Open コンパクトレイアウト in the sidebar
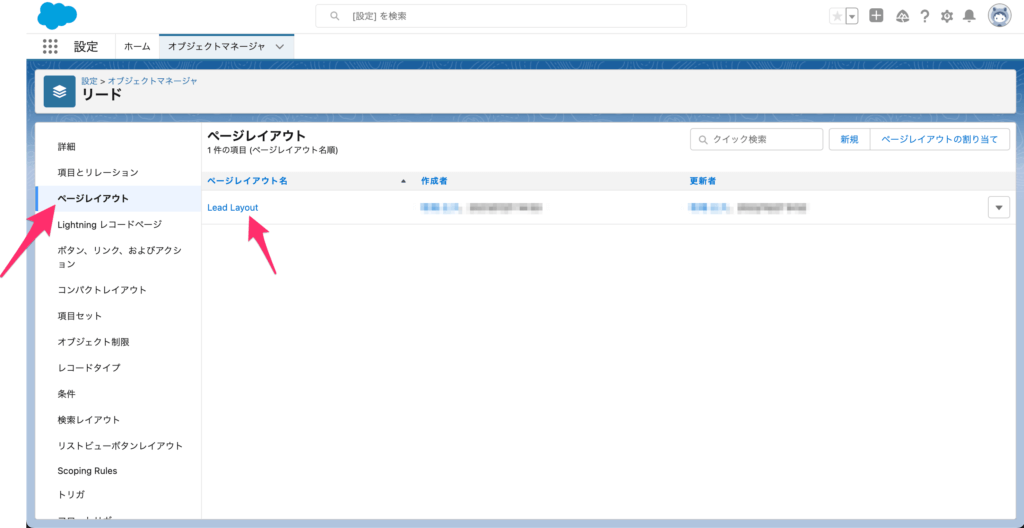This screenshot has width=1024, height=528. coord(102,289)
